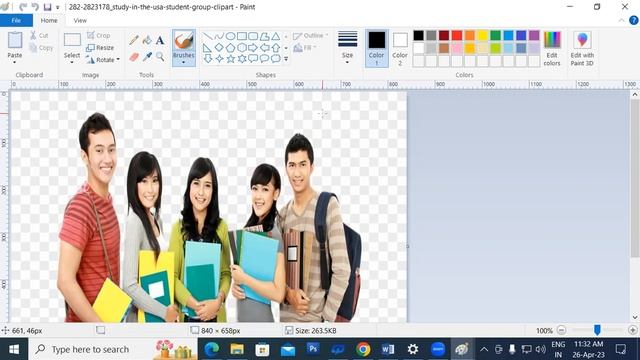Choose the Five-point star shape
640x360 pixels.
(231, 59)
